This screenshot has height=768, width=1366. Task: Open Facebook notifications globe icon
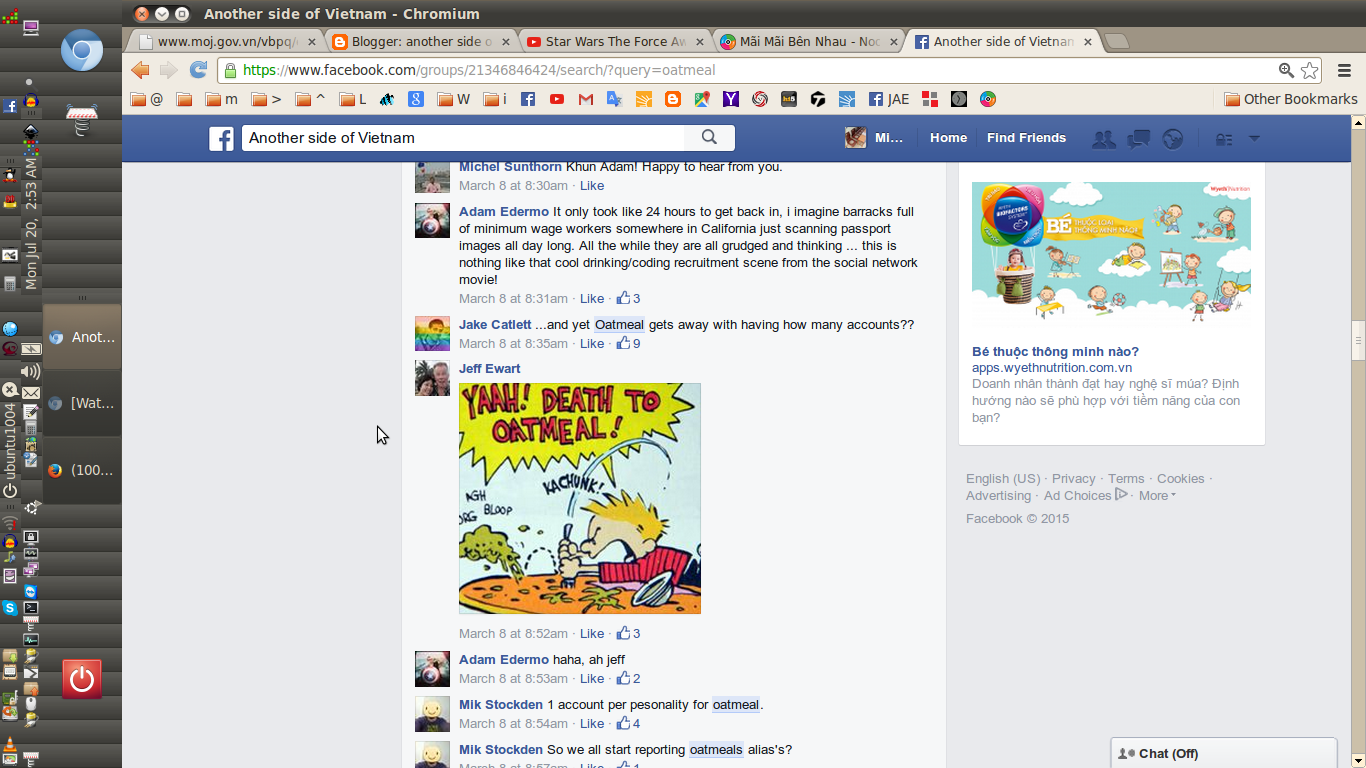click(x=1173, y=139)
